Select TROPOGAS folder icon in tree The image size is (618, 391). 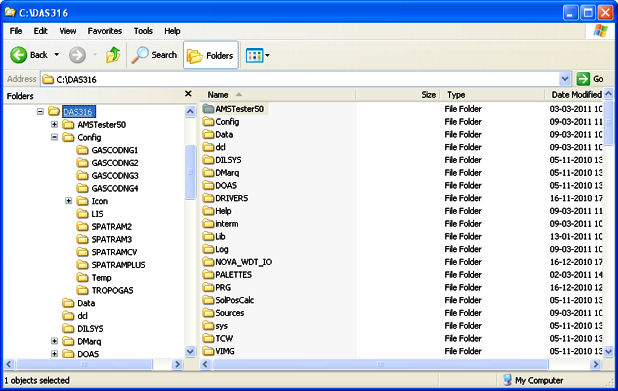point(82,290)
